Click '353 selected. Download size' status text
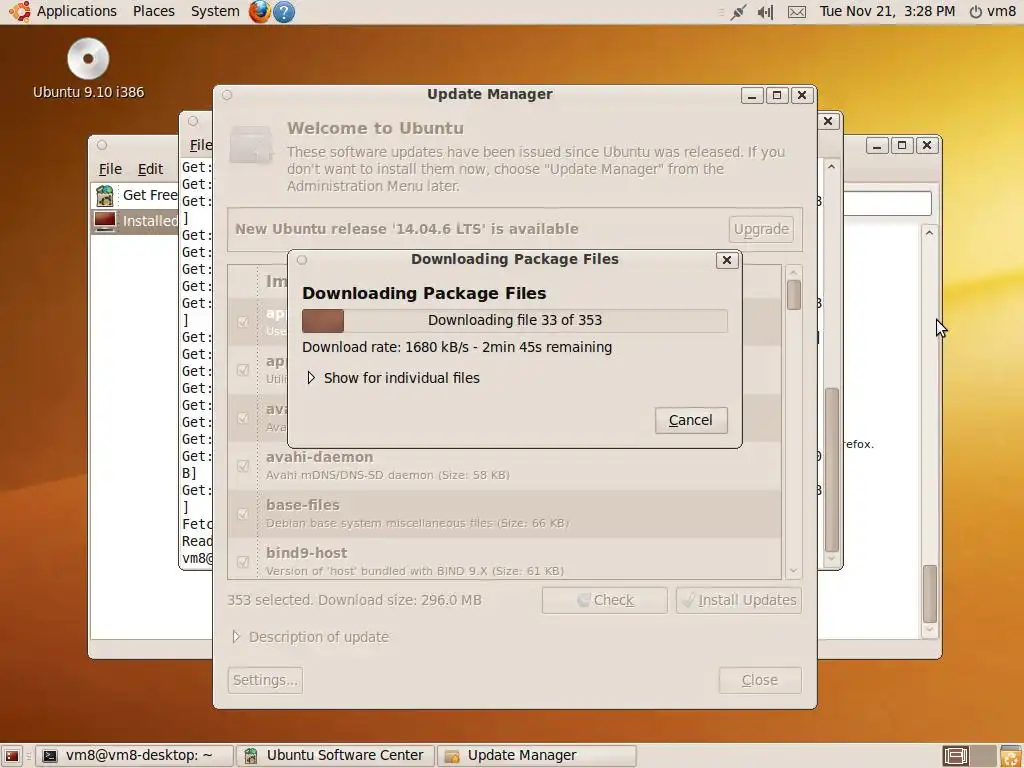Screen dimensions: 1024x768 [355, 600]
